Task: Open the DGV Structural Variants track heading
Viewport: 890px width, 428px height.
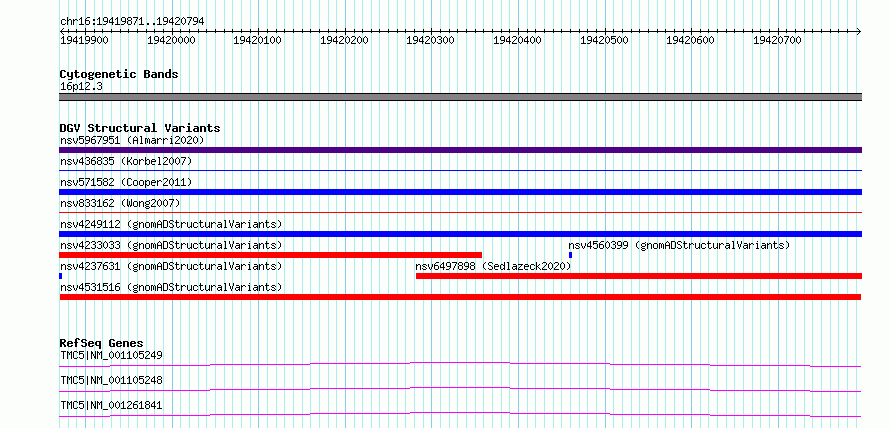Action: tap(140, 128)
